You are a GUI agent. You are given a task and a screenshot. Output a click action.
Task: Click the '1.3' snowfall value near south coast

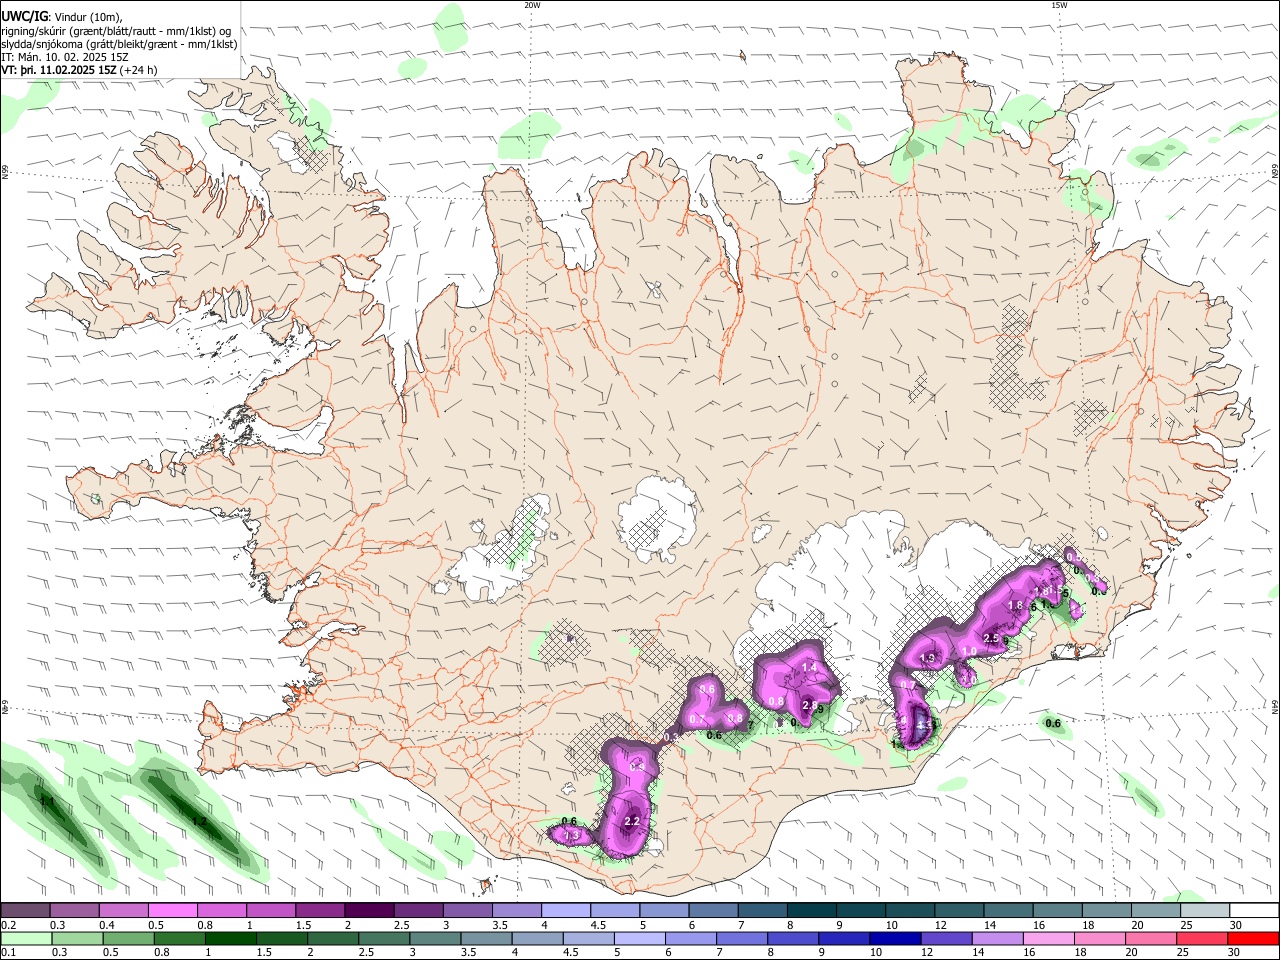tap(572, 835)
